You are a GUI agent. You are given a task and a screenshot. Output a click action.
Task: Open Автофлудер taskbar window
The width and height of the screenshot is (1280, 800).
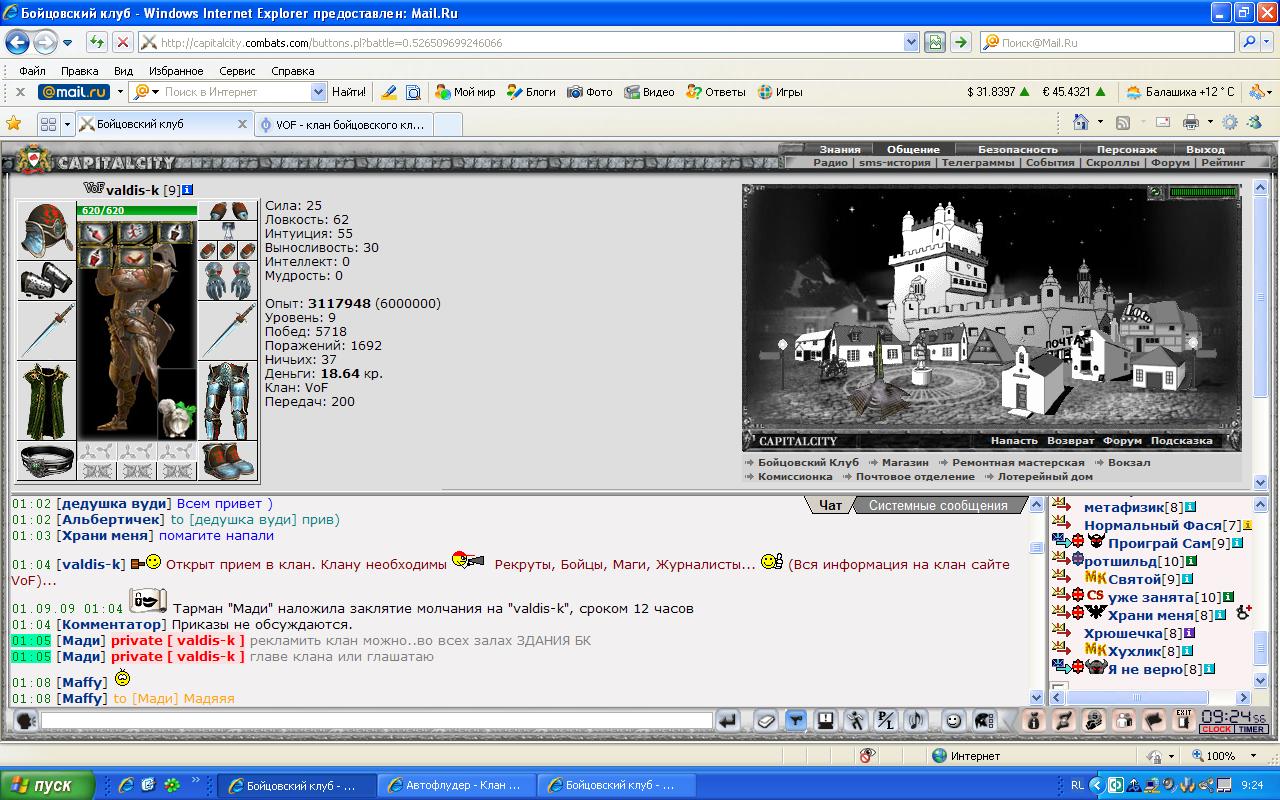pyautogui.click(x=457, y=785)
